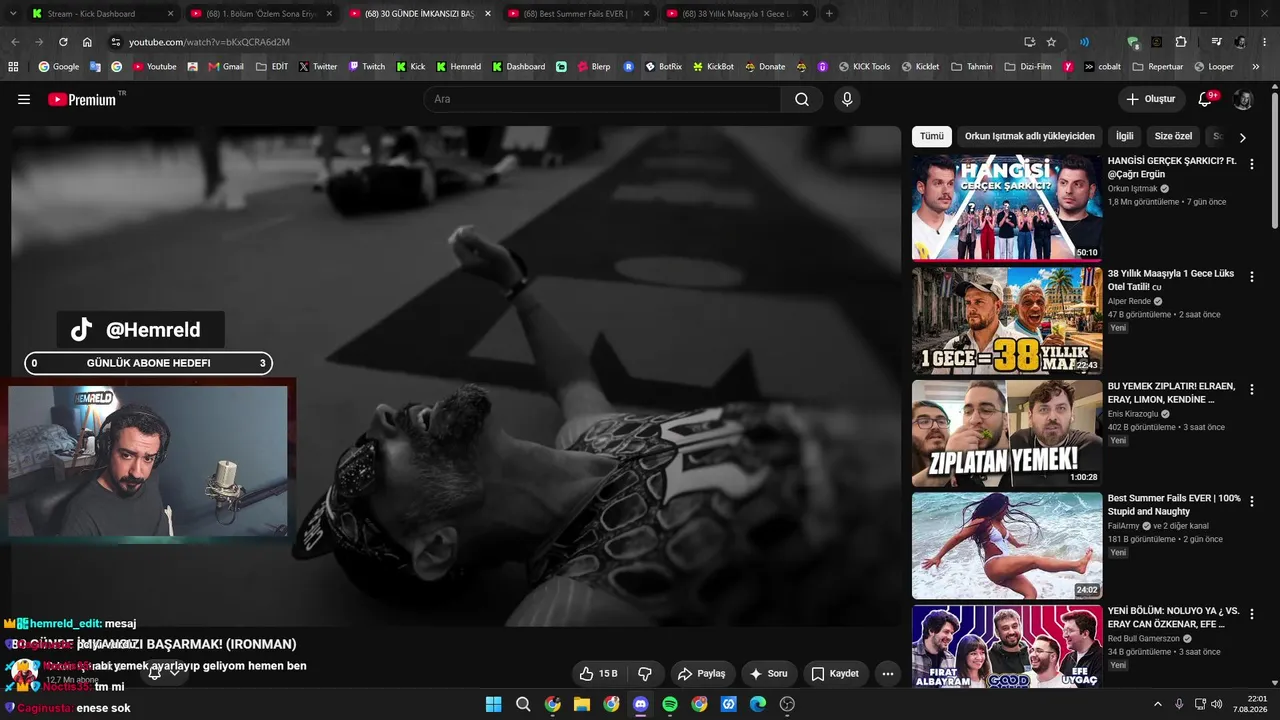
Task: Show hidden system tray icons chevron
Action: (x=1158, y=704)
